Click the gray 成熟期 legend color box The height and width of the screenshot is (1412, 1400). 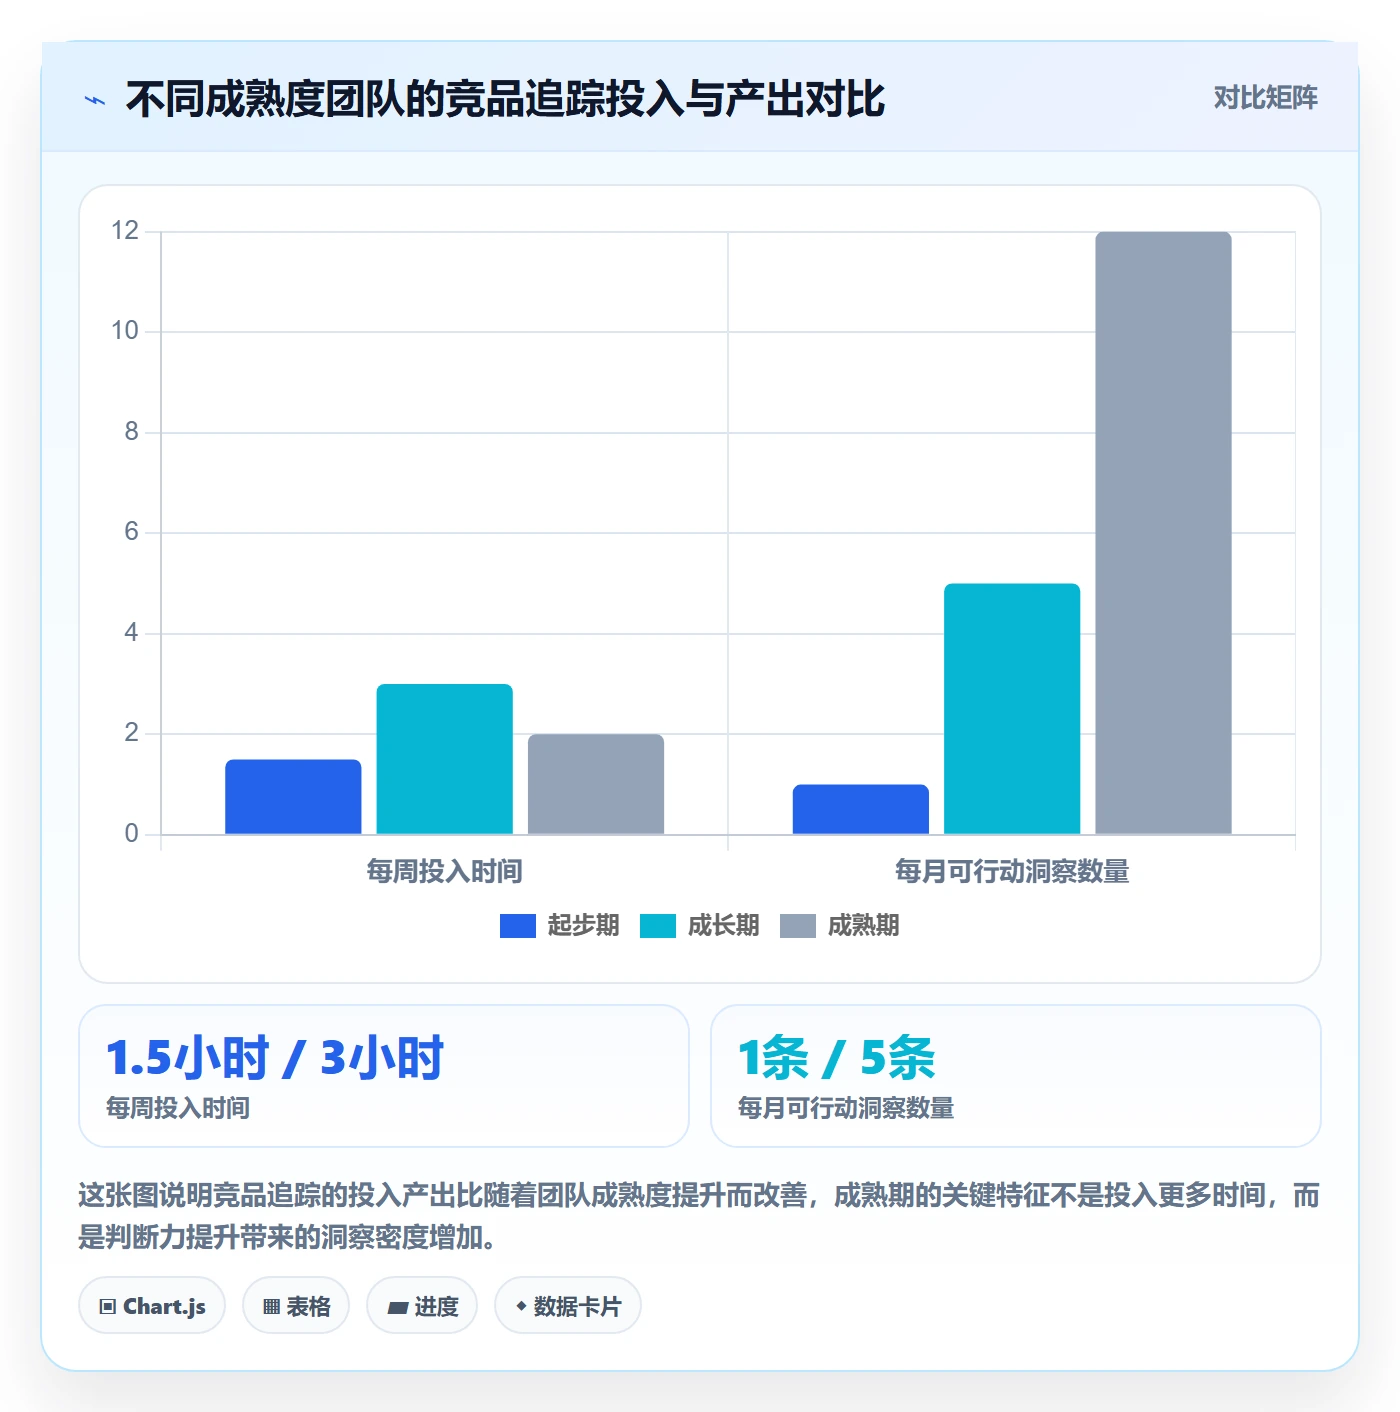tap(798, 926)
